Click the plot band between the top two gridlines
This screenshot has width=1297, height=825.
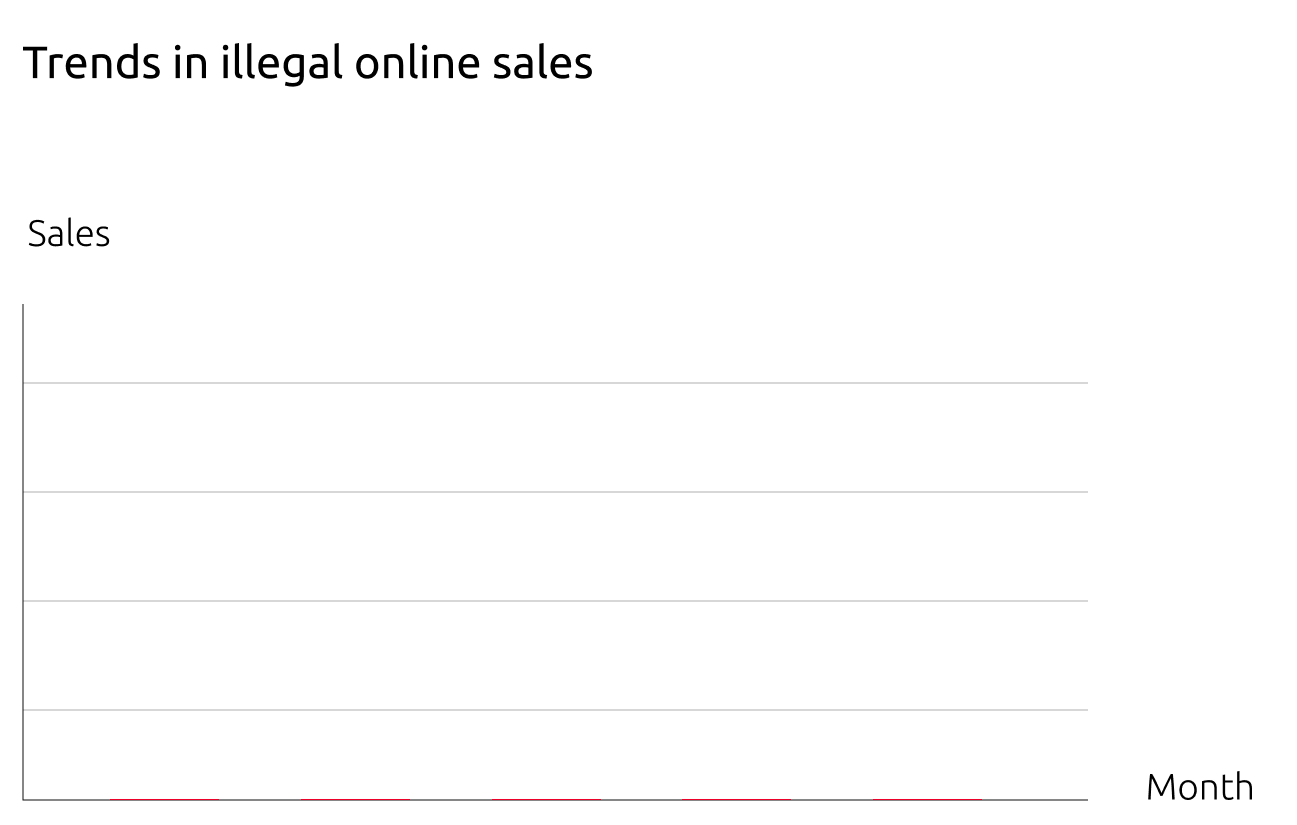(555, 437)
